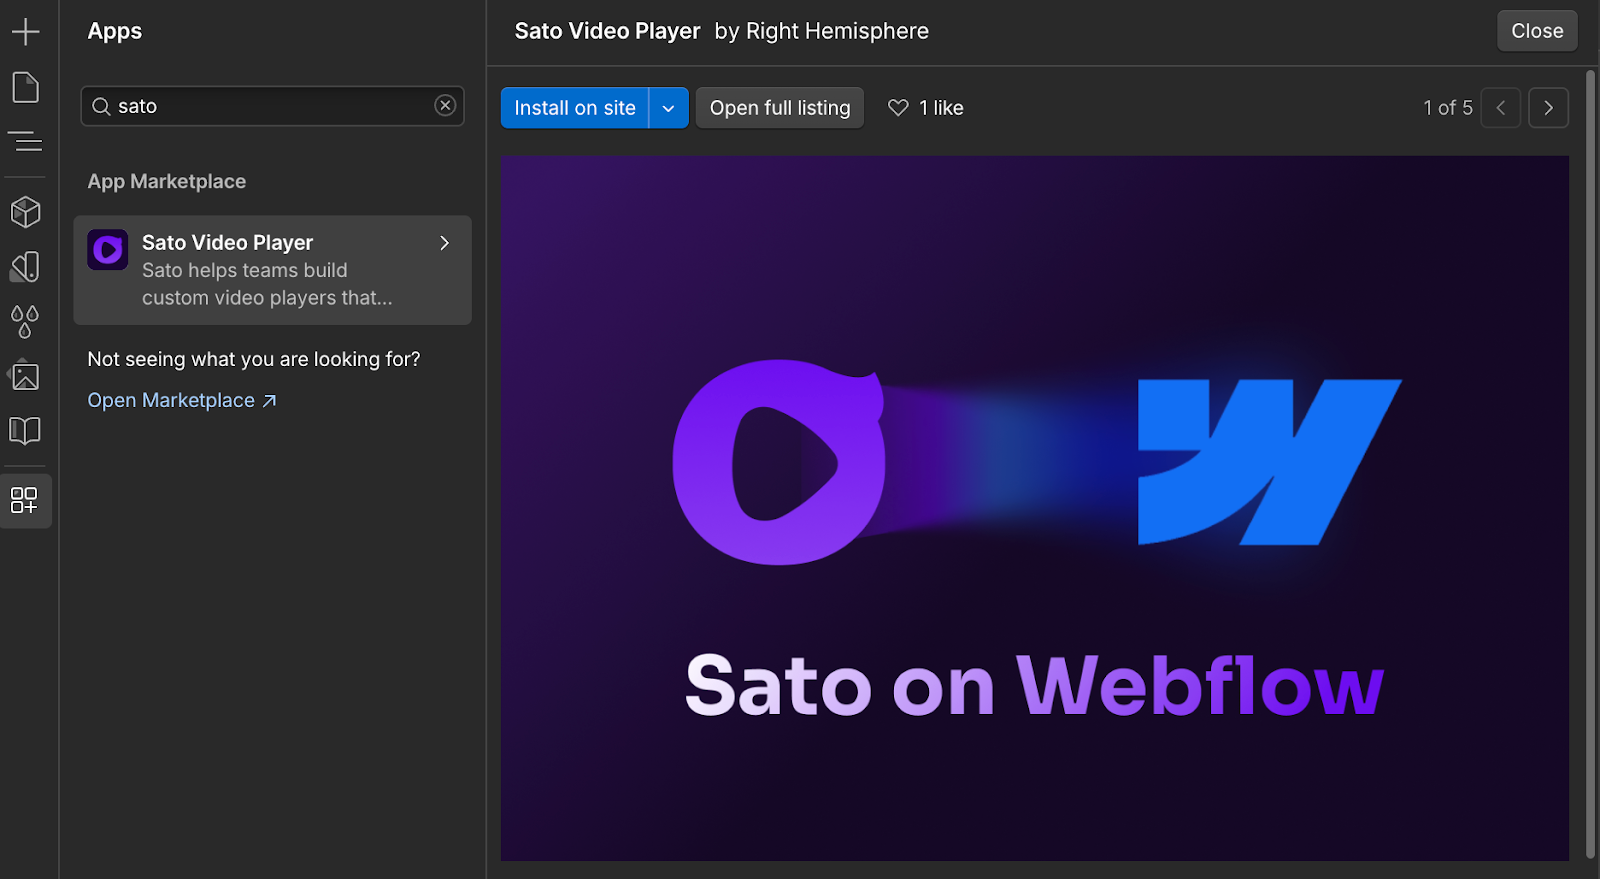Click the 'Apps' panel title
The image size is (1600, 879).
[115, 31]
